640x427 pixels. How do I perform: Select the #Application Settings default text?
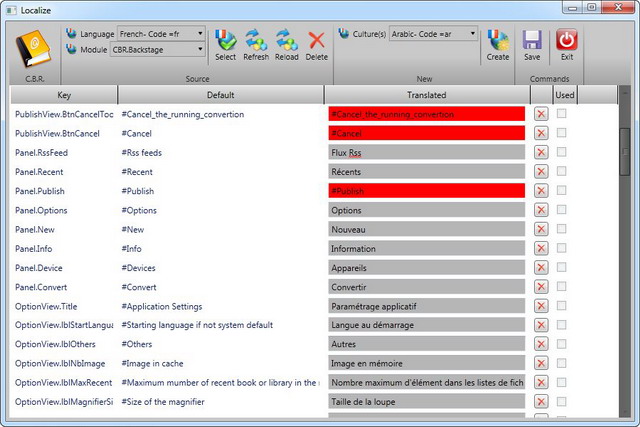(162, 306)
